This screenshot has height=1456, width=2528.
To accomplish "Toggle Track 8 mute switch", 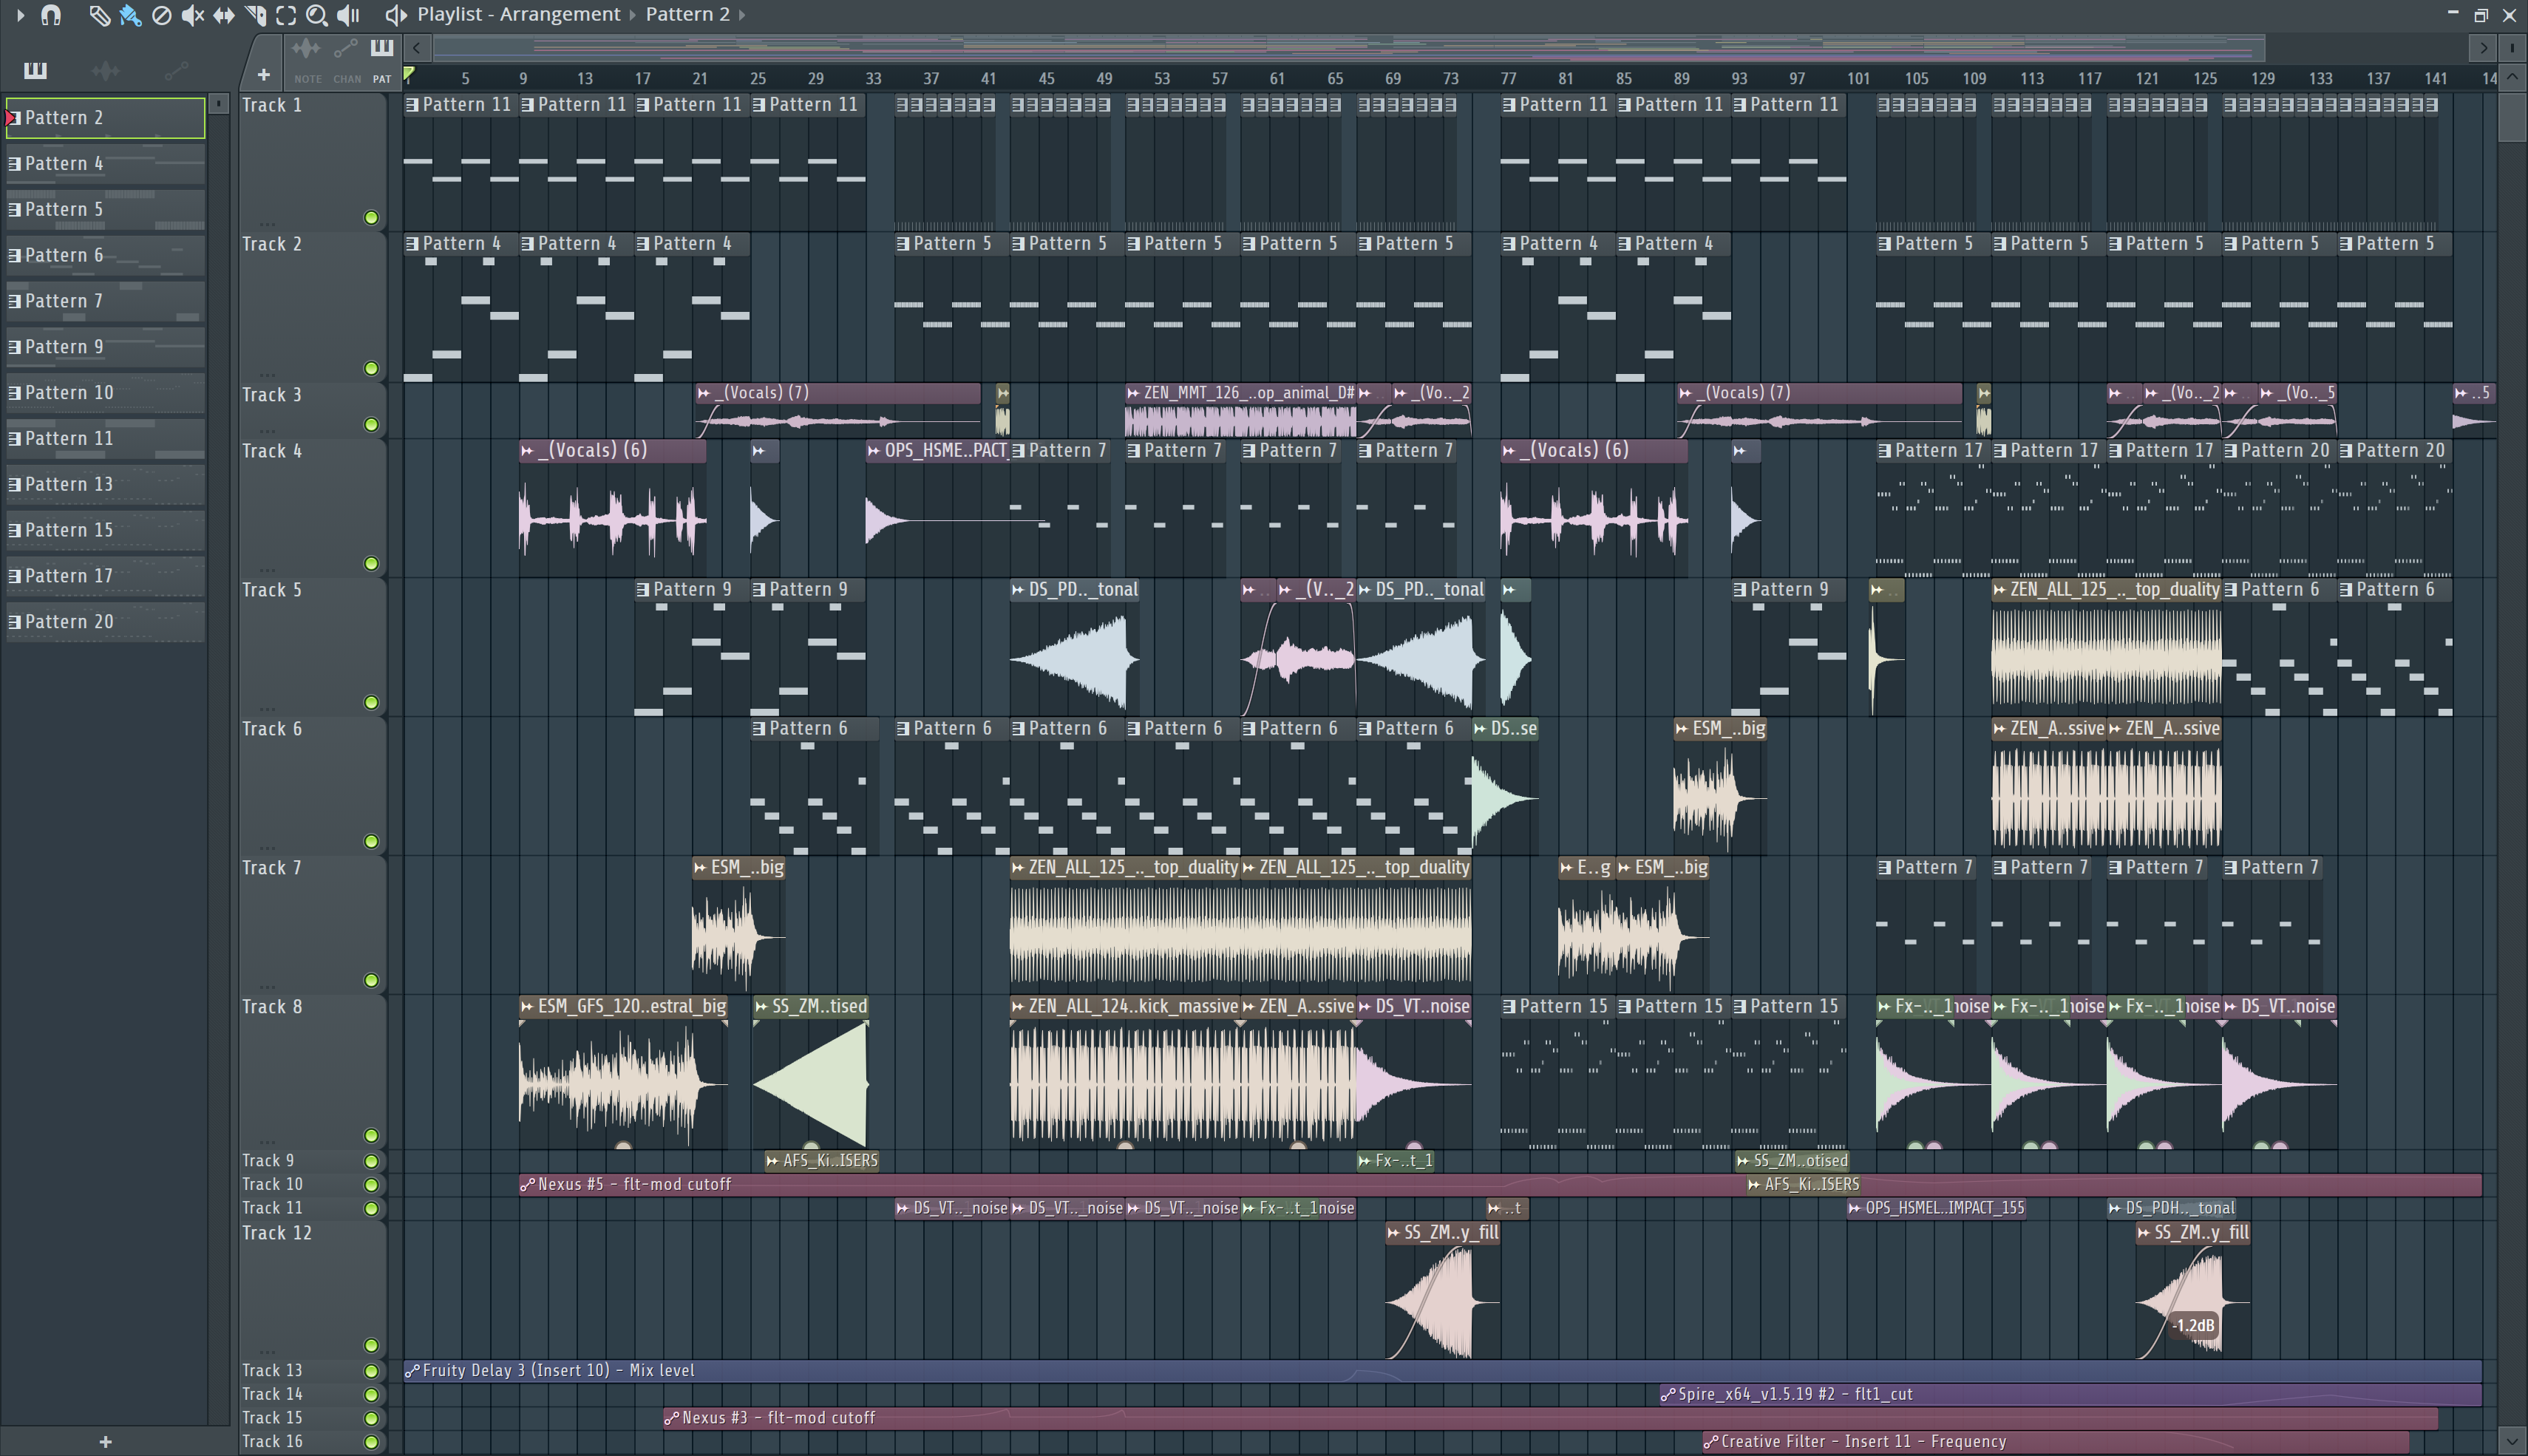I will 371,1135.
